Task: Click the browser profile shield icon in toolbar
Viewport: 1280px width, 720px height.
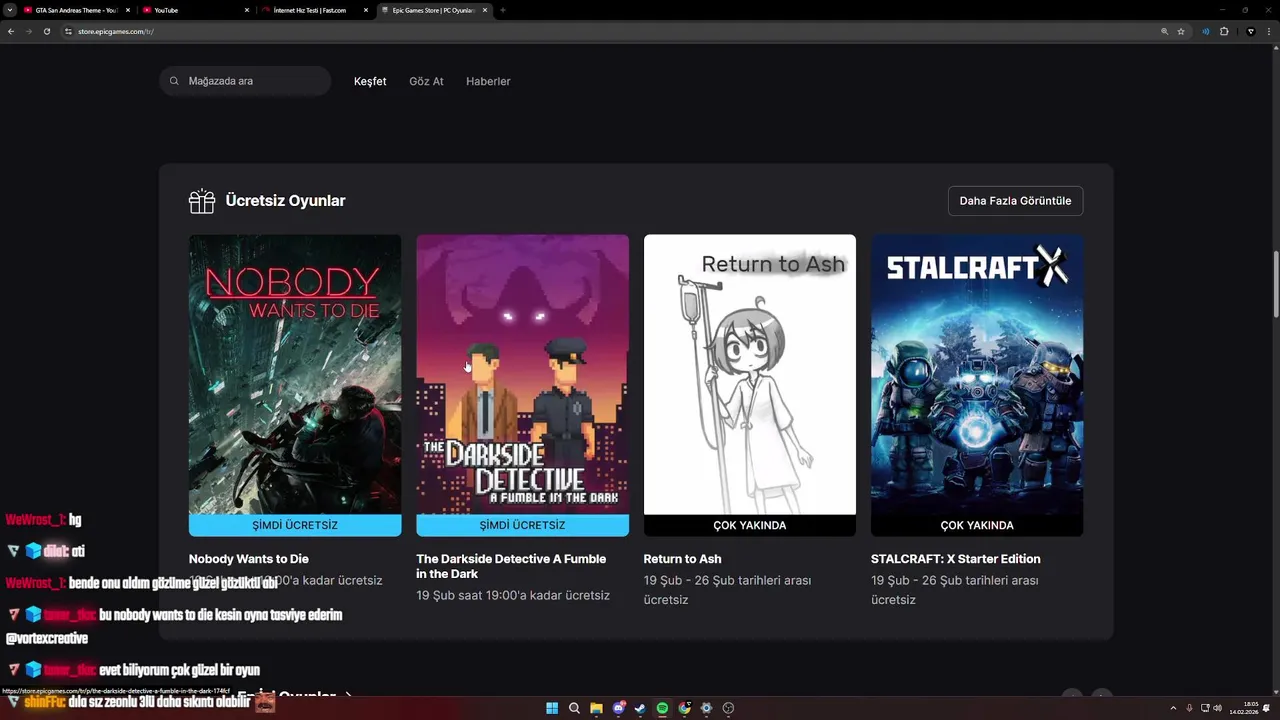Action: [1250, 31]
